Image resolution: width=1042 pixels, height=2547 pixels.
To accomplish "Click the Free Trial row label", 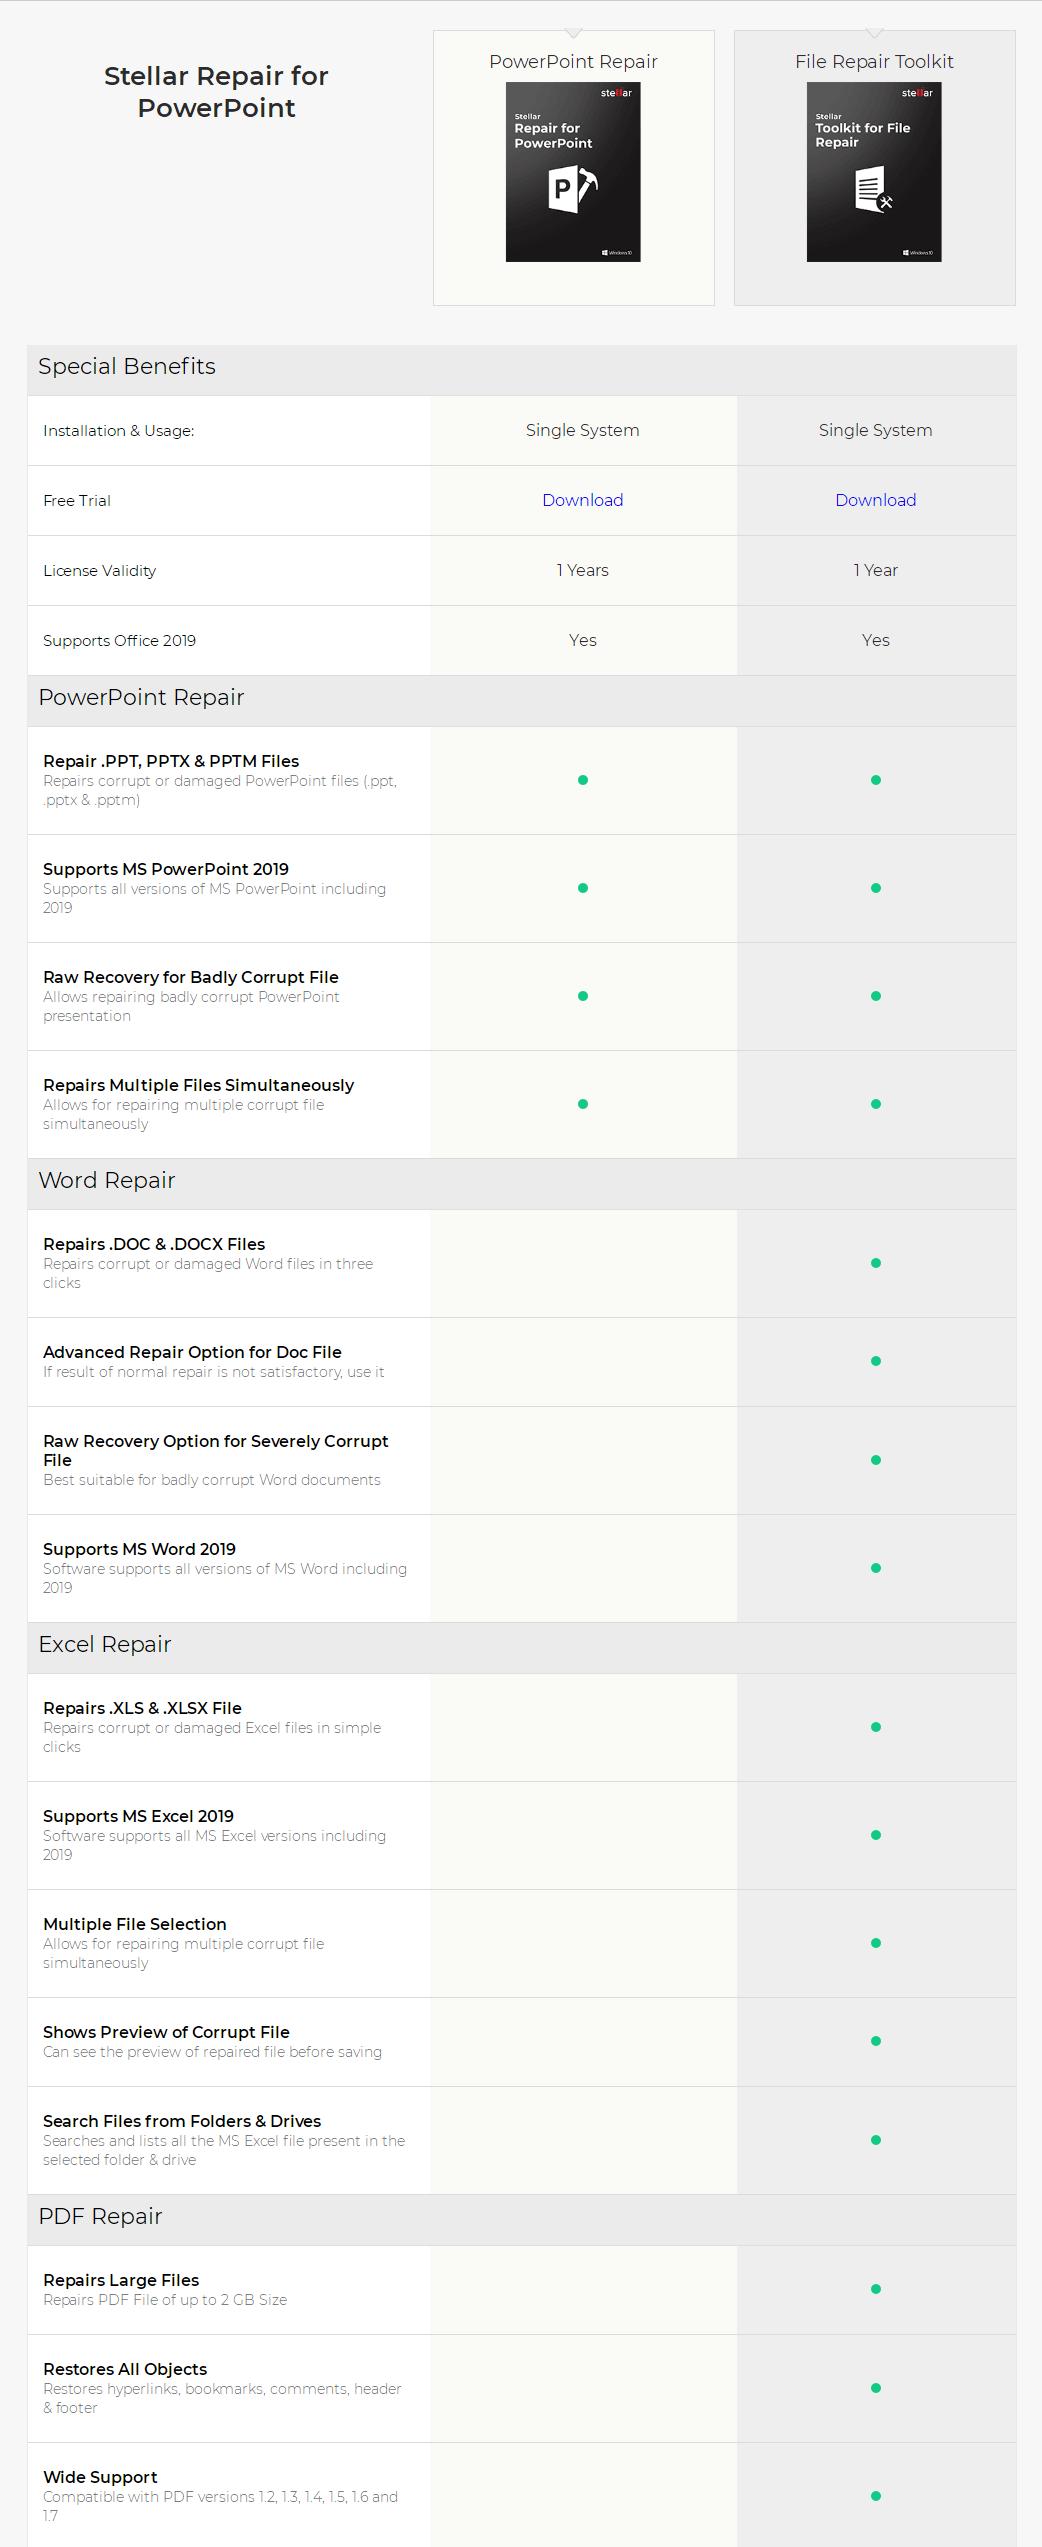I will tap(77, 501).
